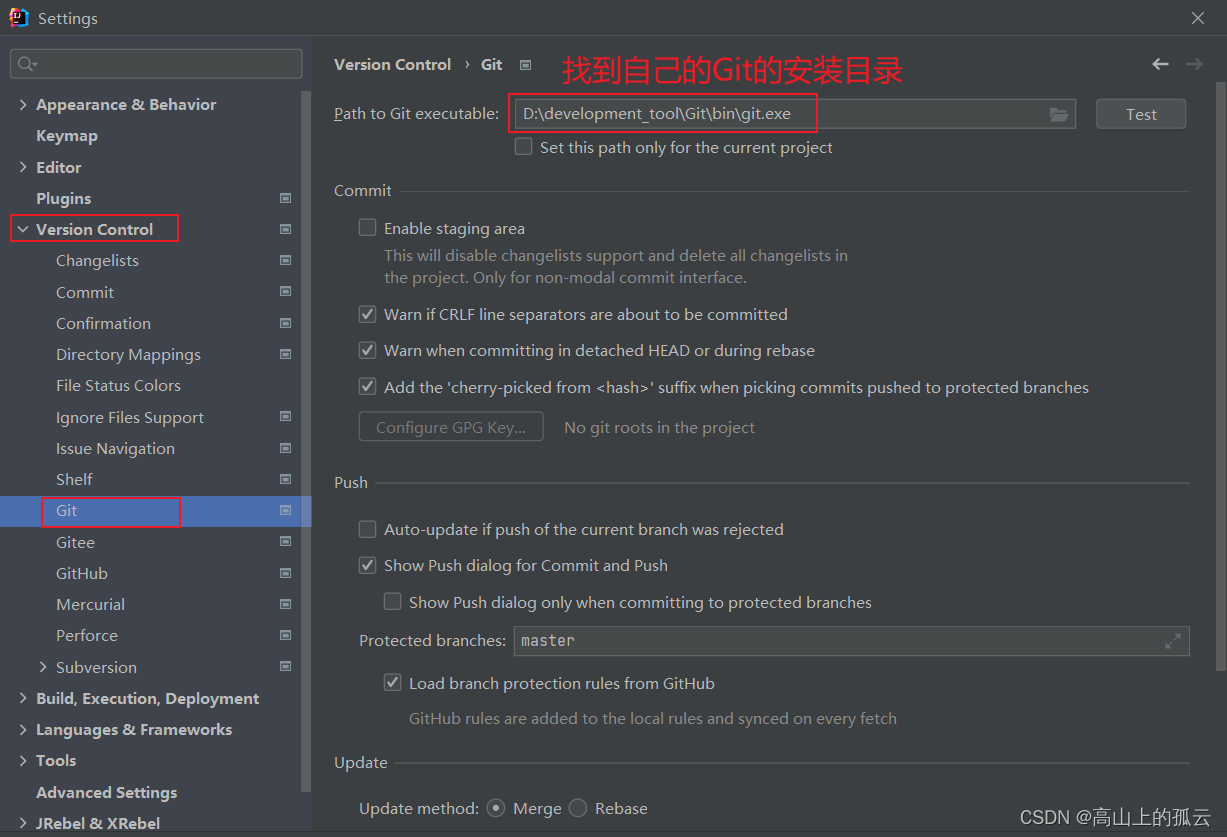Toggle the CRLF line separators warning checkbox

click(x=368, y=314)
